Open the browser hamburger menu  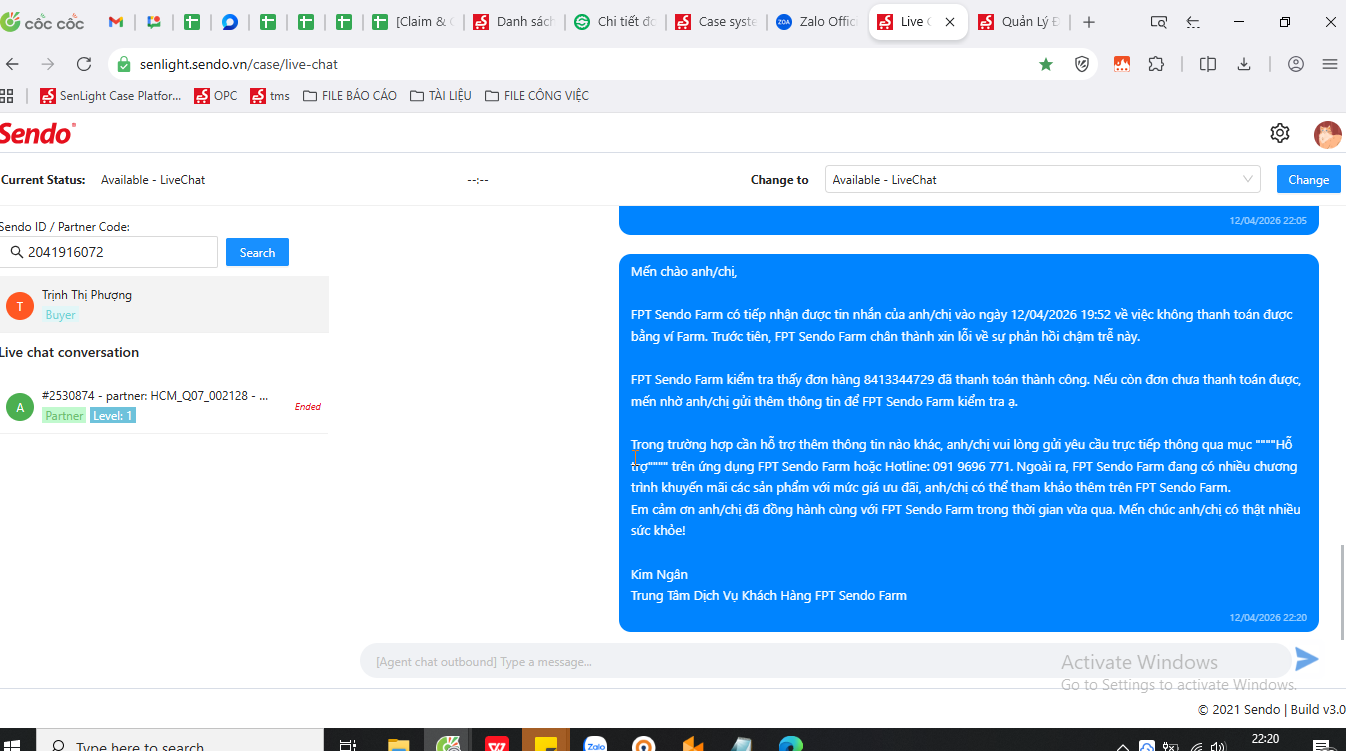(1330, 64)
